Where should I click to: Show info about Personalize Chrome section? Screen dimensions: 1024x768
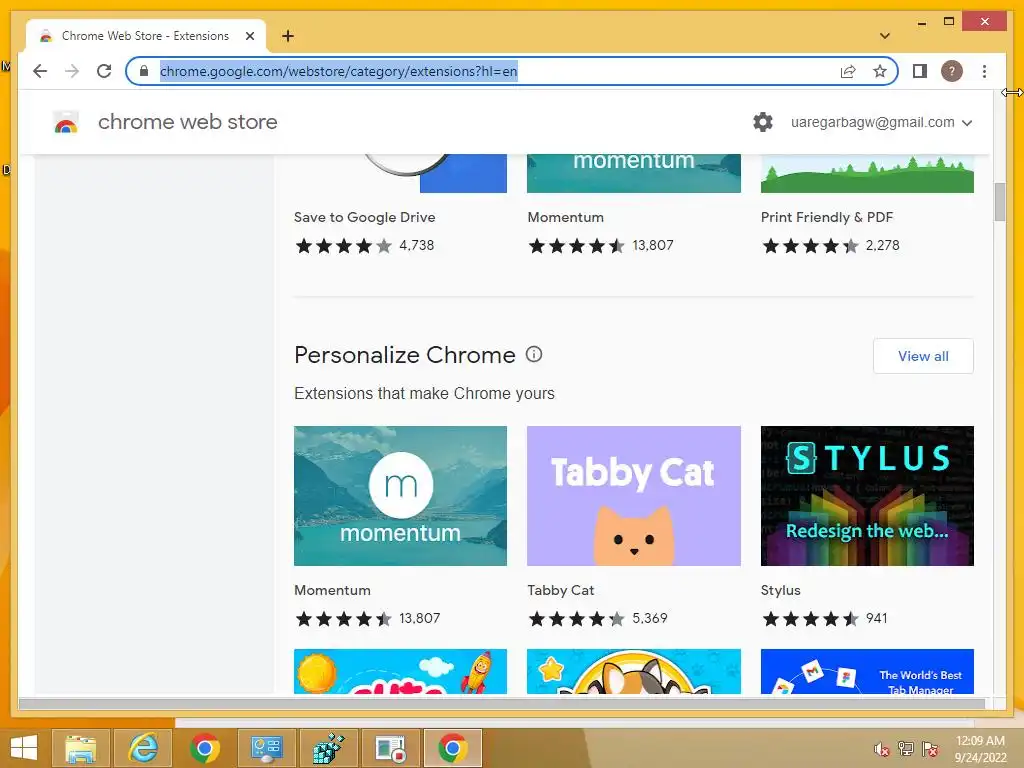tap(534, 355)
